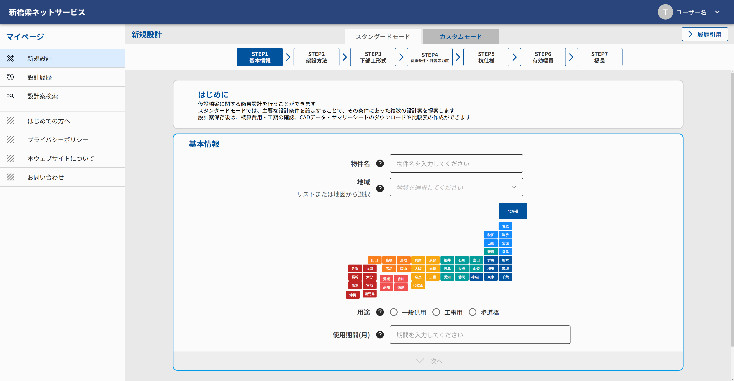
Task: Select the 一般用 radio button
Action: coord(394,312)
